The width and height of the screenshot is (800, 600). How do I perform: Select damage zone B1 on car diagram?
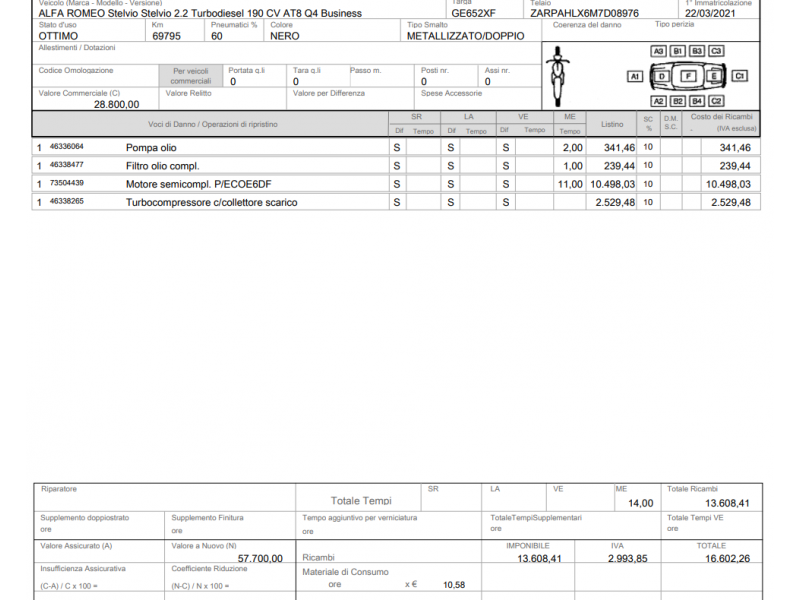coord(678,51)
